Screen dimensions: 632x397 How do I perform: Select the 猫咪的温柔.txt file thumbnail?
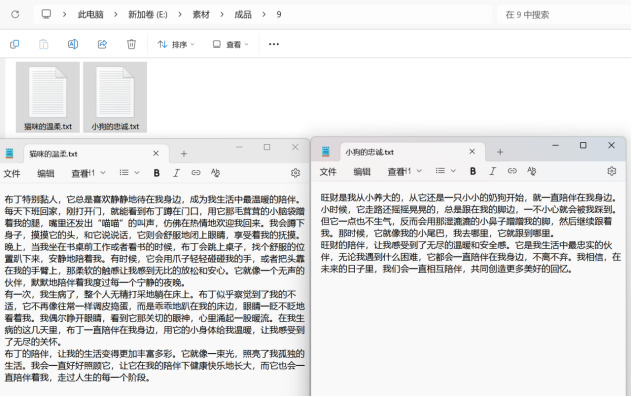pyautogui.click(x=48, y=97)
